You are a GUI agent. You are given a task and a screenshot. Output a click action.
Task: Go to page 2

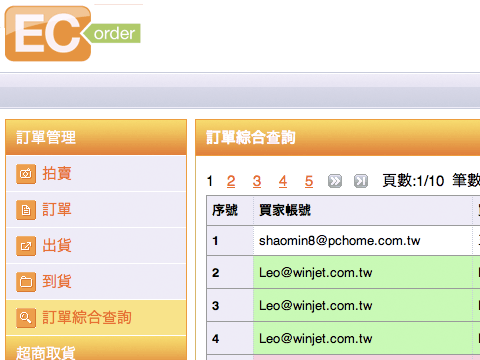(231, 181)
